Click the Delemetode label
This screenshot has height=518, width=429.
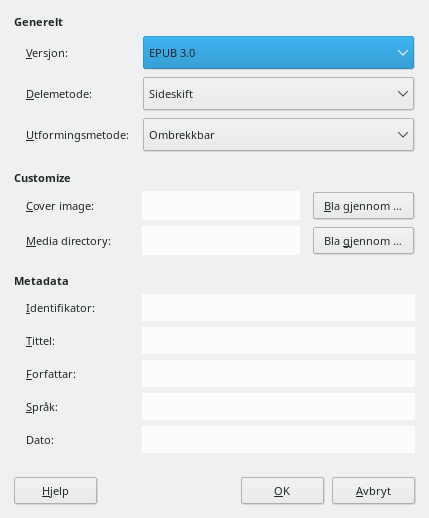(x=59, y=94)
